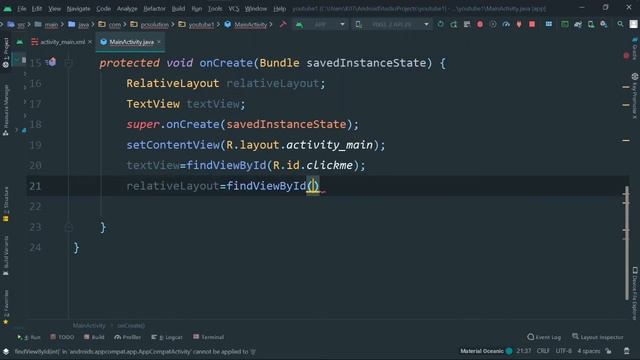Click the 21:37 cursor position status
Viewport: 640px width, 360px height.
tap(524, 351)
